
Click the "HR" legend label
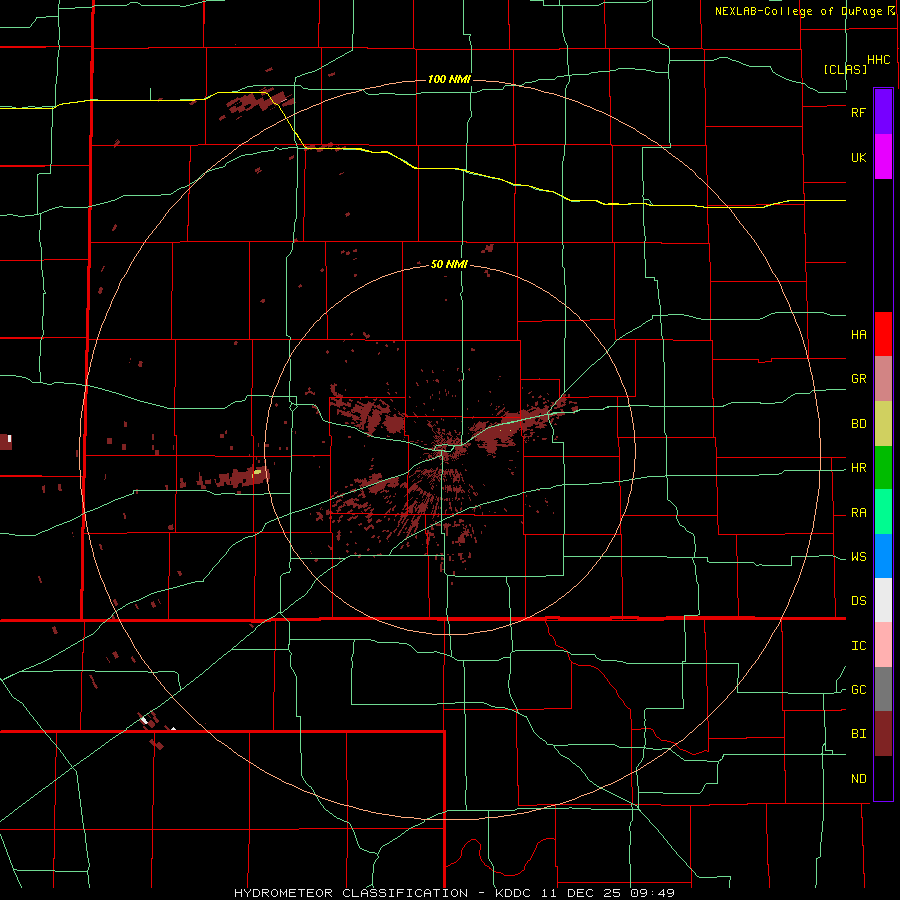pyautogui.click(x=858, y=468)
